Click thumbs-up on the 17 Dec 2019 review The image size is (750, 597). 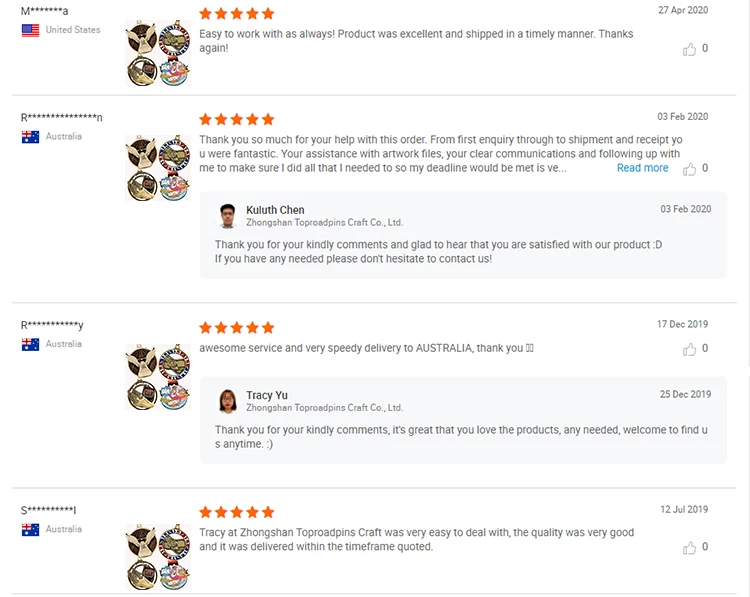(689, 349)
